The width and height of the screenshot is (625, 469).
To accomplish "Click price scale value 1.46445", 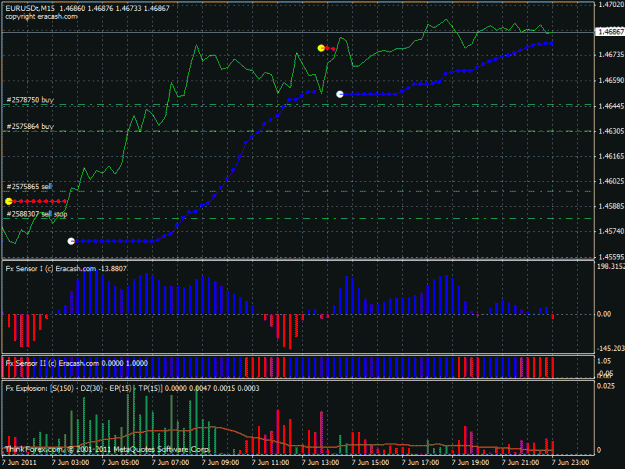I will tap(610, 106).
